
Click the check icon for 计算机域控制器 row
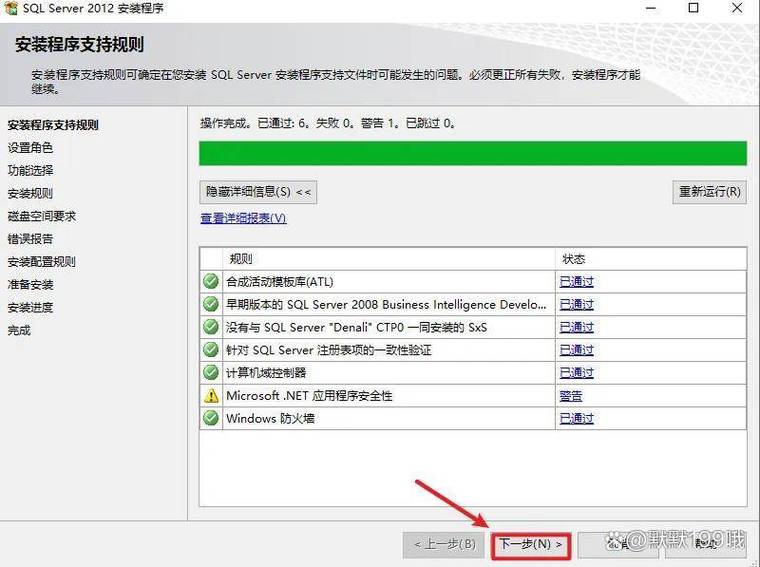pyautogui.click(x=210, y=372)
